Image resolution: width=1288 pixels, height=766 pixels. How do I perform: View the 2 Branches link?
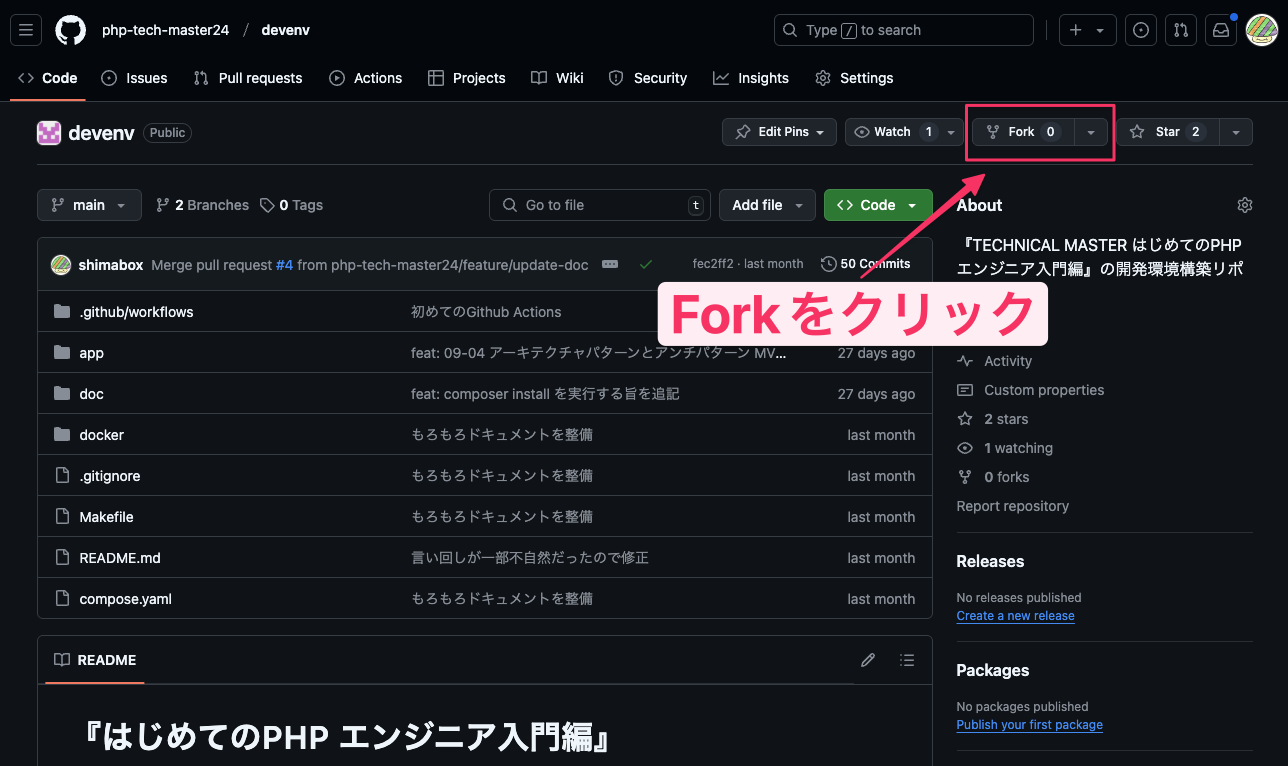pyautogui.click(x=203, y=205)
